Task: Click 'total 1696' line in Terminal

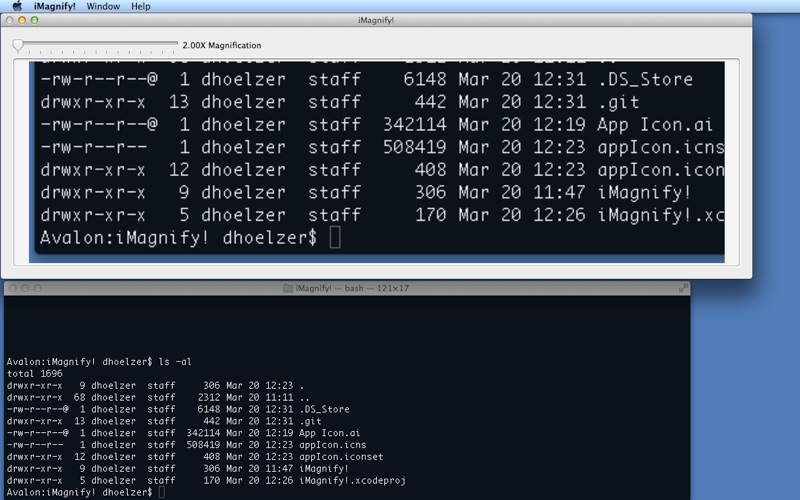Action: pos(35,373)
